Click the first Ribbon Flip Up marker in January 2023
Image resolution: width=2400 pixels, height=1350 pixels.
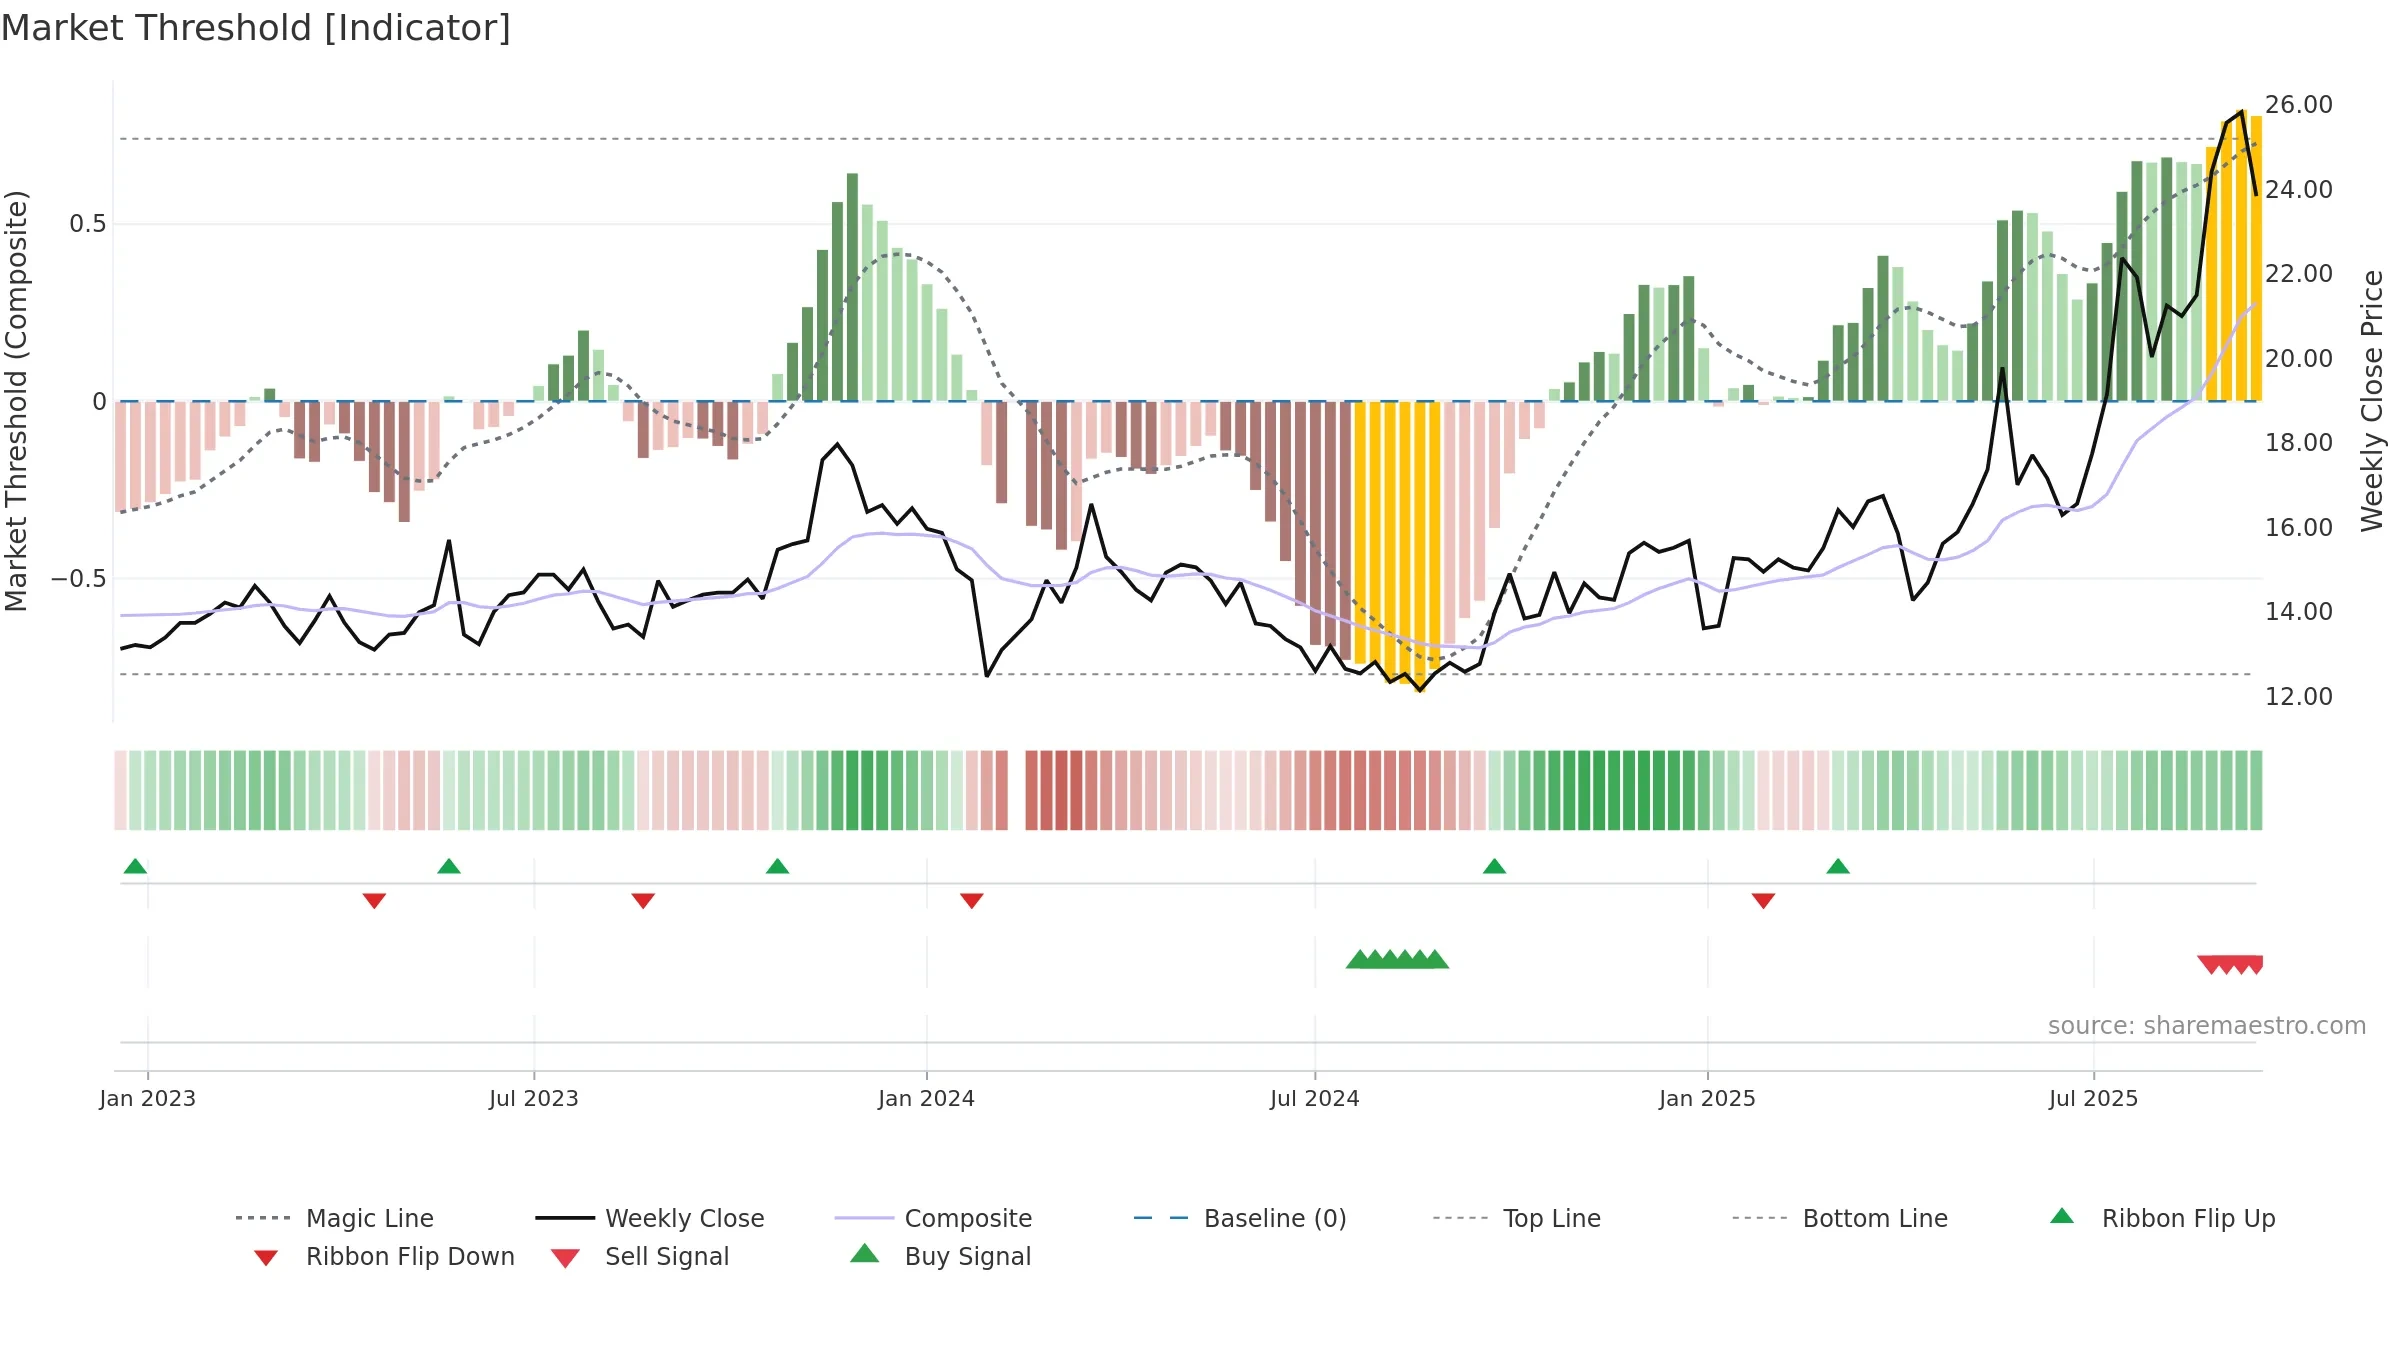[135, 866]
